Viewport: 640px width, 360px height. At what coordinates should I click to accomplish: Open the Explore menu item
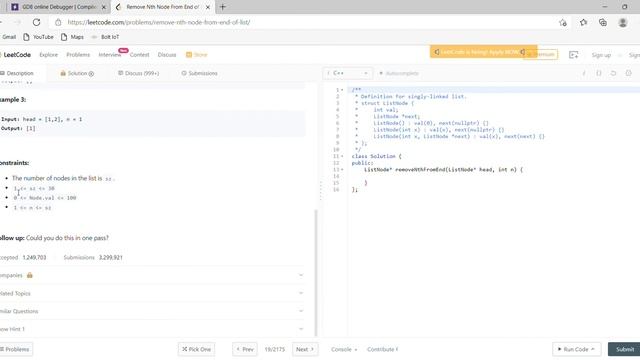point(49,55)
